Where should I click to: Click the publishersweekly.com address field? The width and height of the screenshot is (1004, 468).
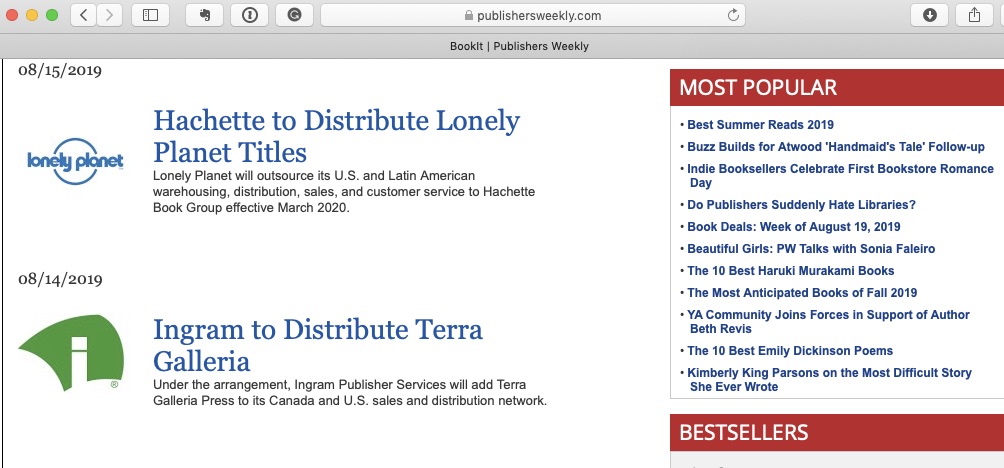[x=533, y=15]
